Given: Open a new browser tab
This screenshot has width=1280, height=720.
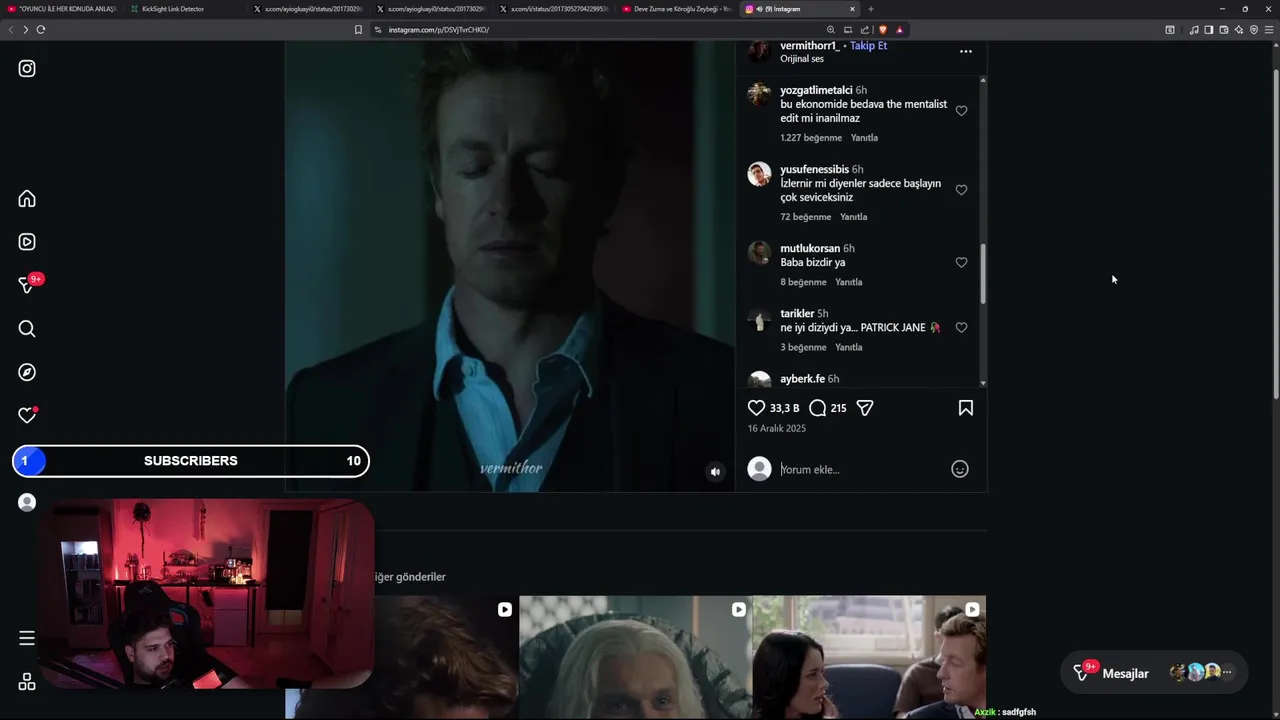Looking at the screenshot, I should pos(870,9).
